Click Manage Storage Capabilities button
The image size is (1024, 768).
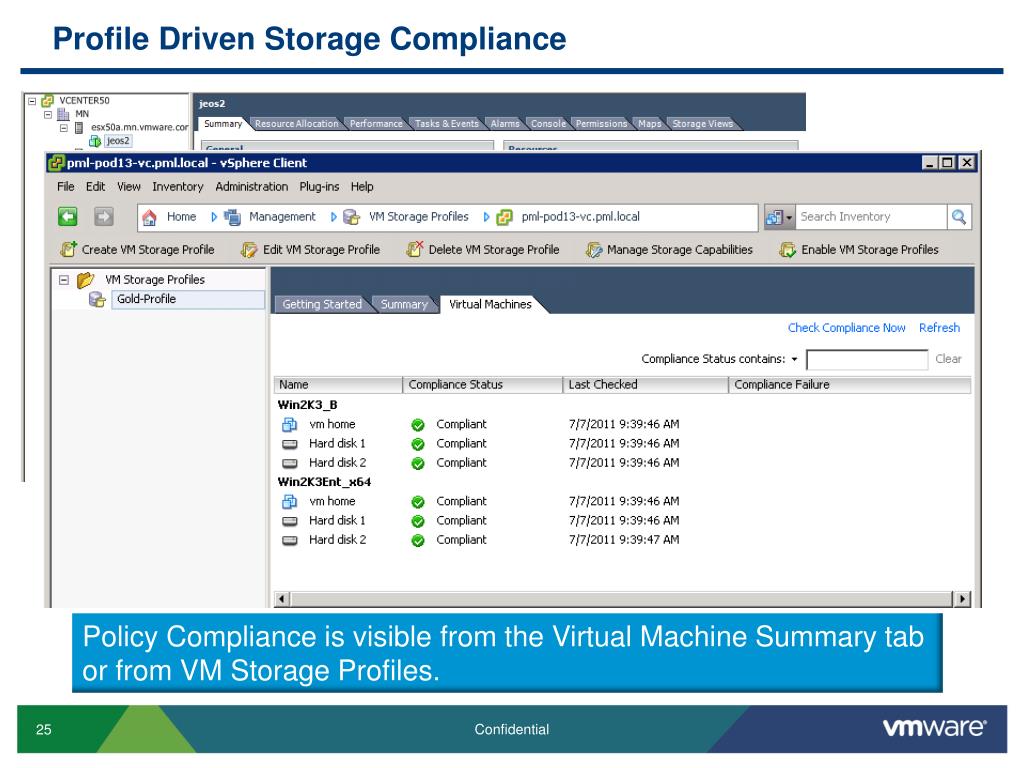pos(669,249)
